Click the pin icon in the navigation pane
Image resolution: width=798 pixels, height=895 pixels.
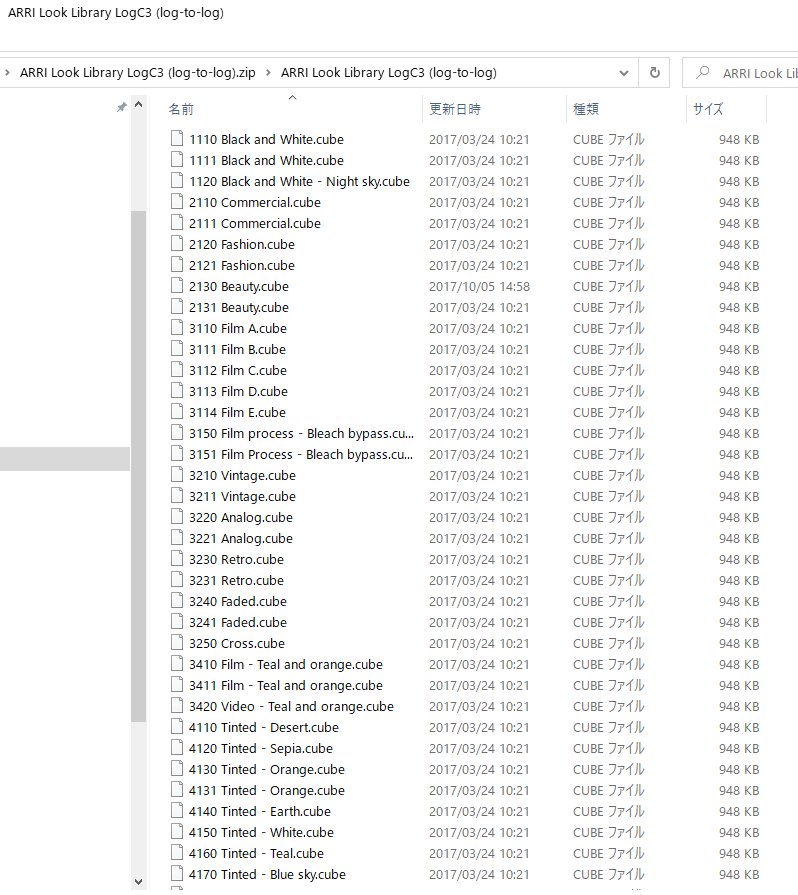pyautogui.click(x=122, y=107)
